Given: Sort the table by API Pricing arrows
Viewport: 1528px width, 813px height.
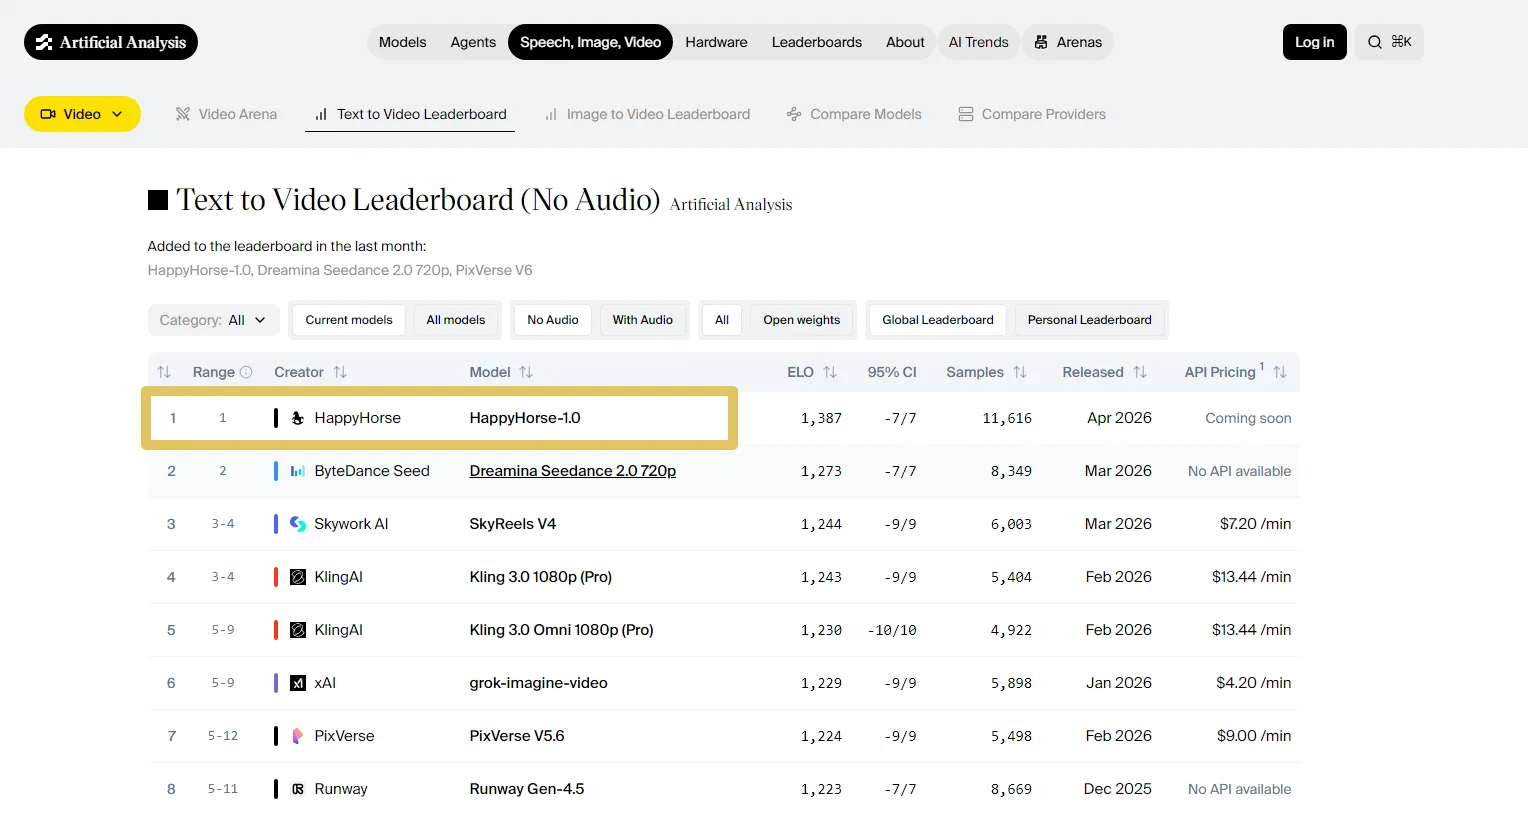Looking at the screenshot, I should (x=1280, y=372).
